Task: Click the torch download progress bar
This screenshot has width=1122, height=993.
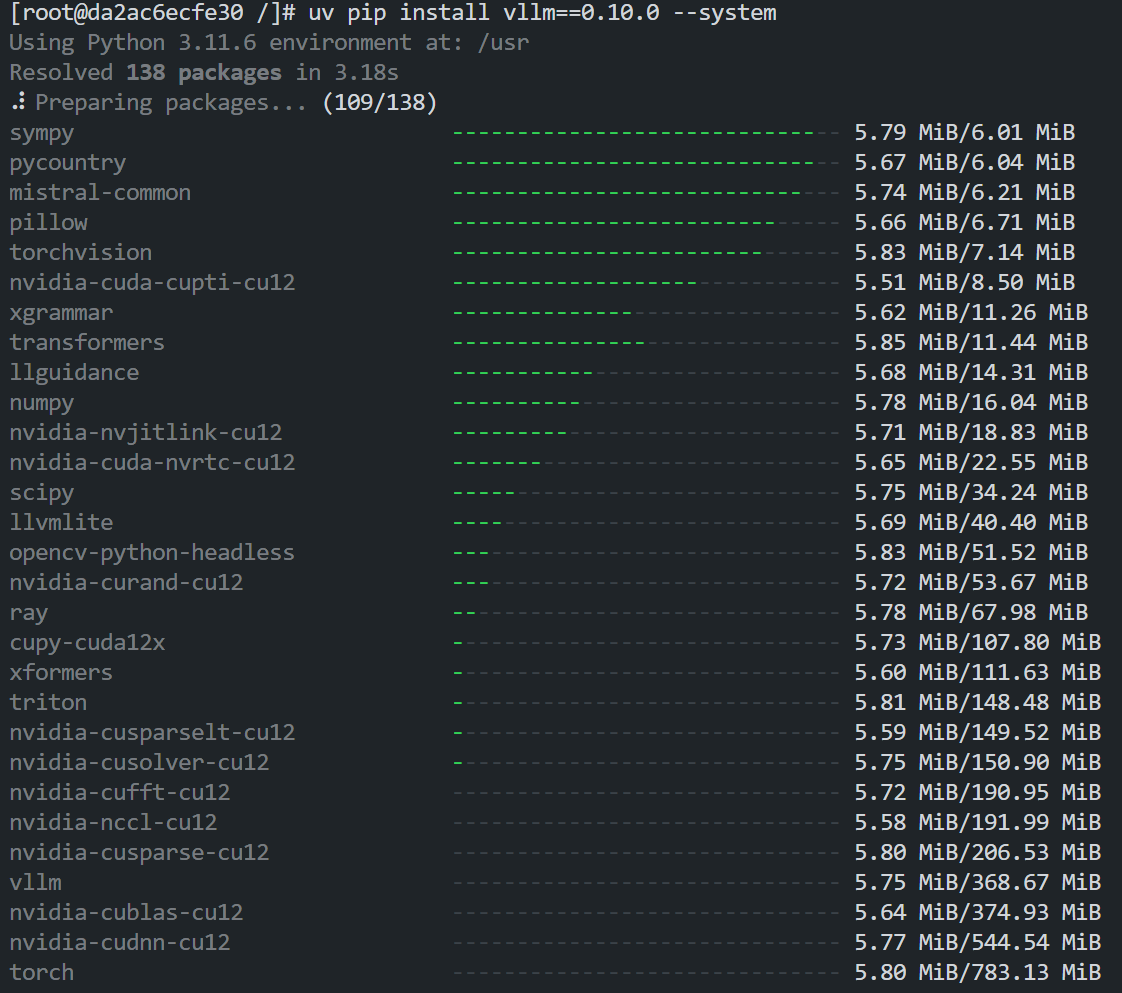Action: (x=646, y=973)
